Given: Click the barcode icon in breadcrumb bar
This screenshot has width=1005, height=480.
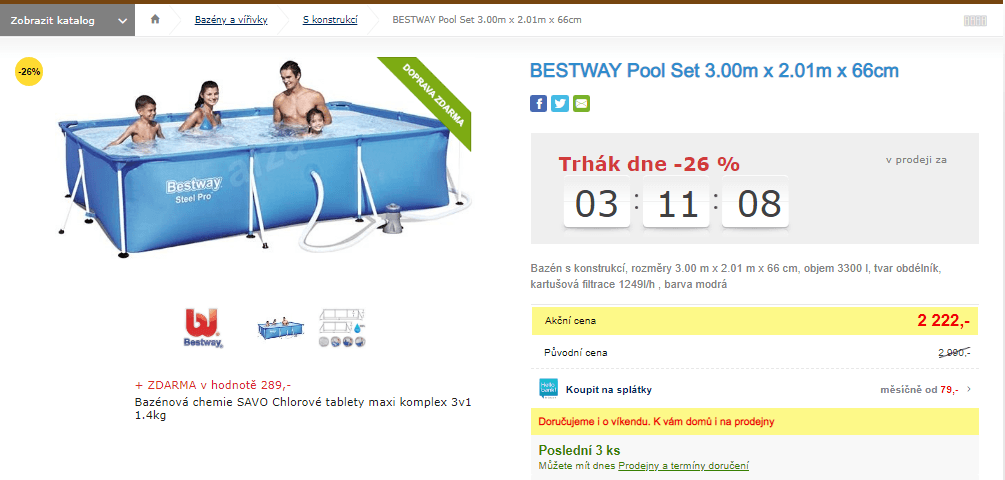Looking at the screenshot, I should pos(974,20).
